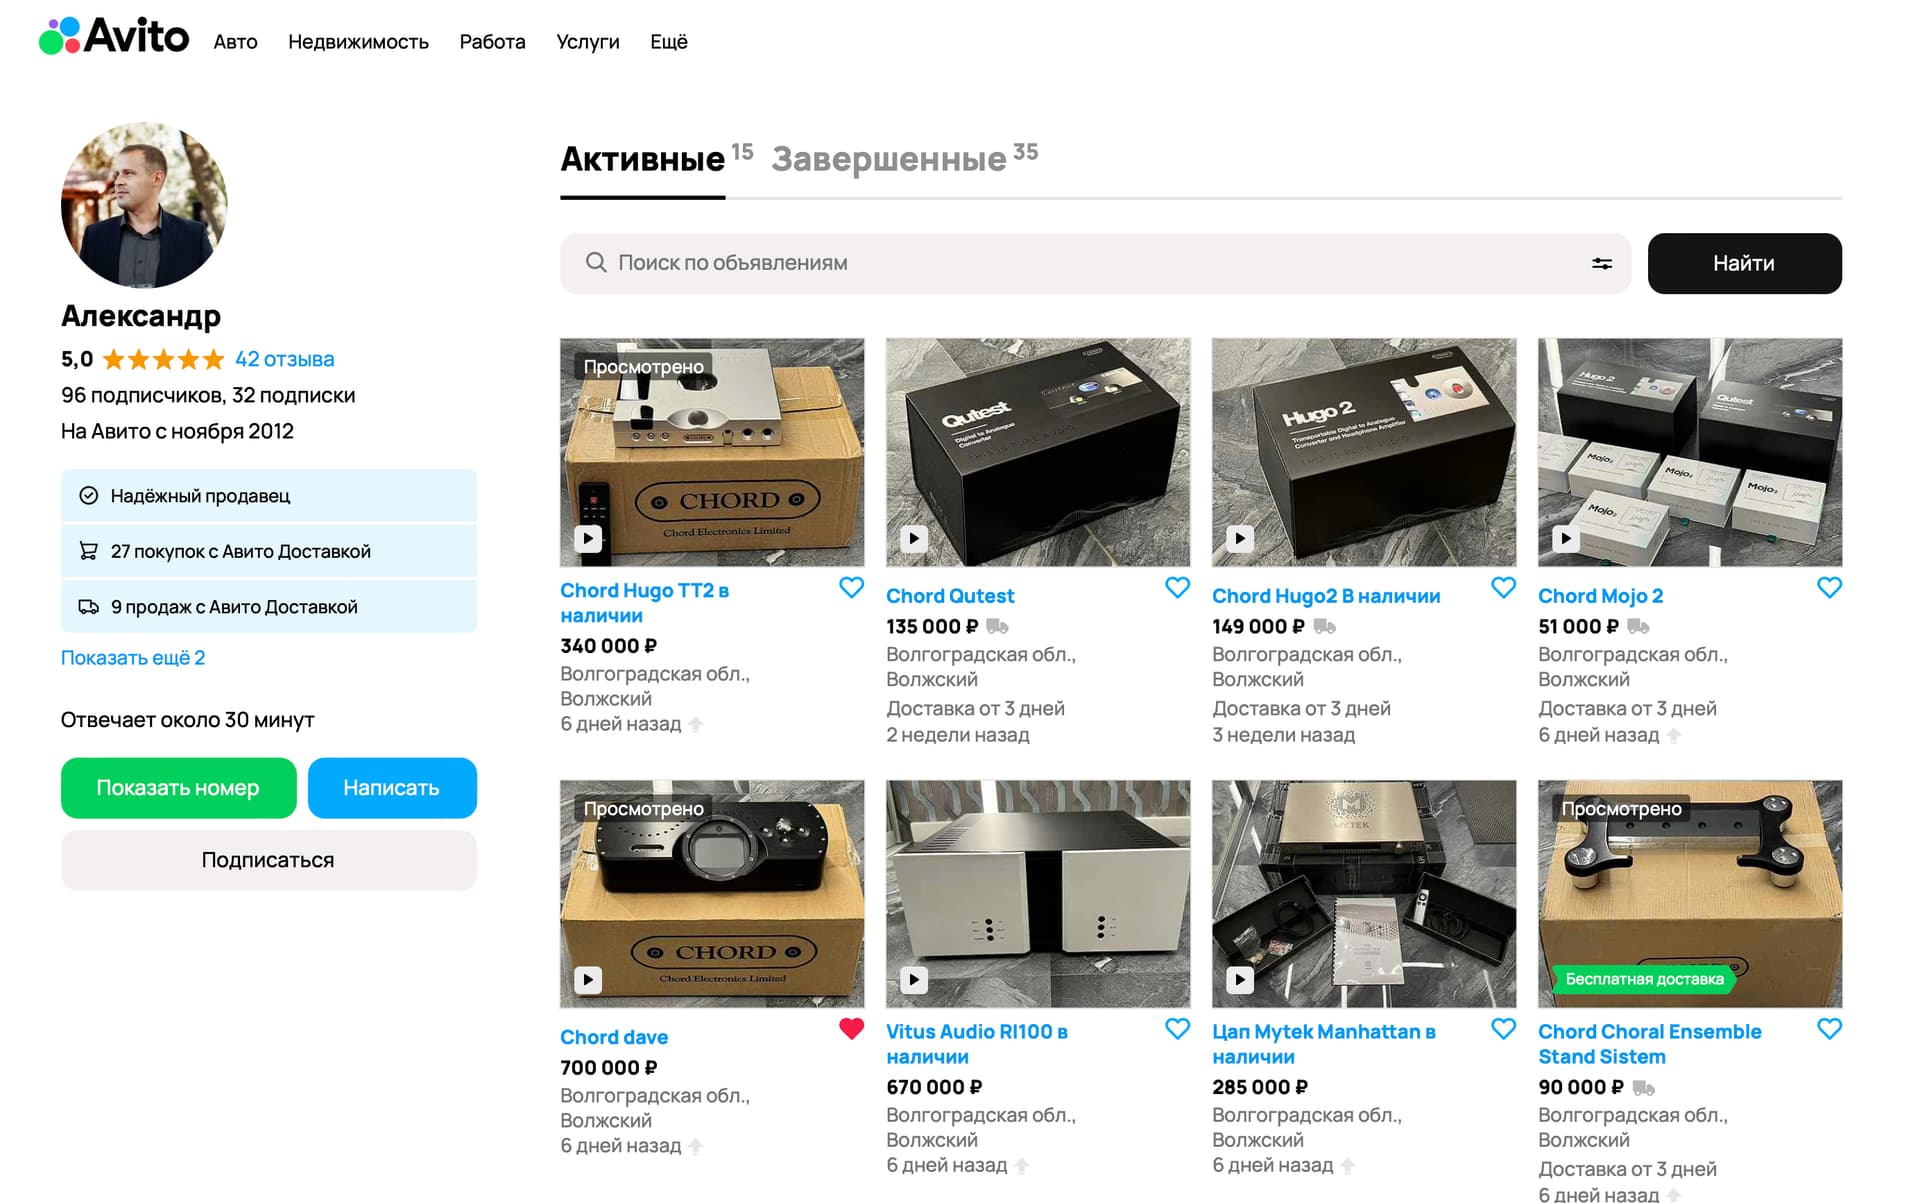
Task: Click the promoted arrow icon on Chord Hugo TT2
Action: click(x=696, y=724)
